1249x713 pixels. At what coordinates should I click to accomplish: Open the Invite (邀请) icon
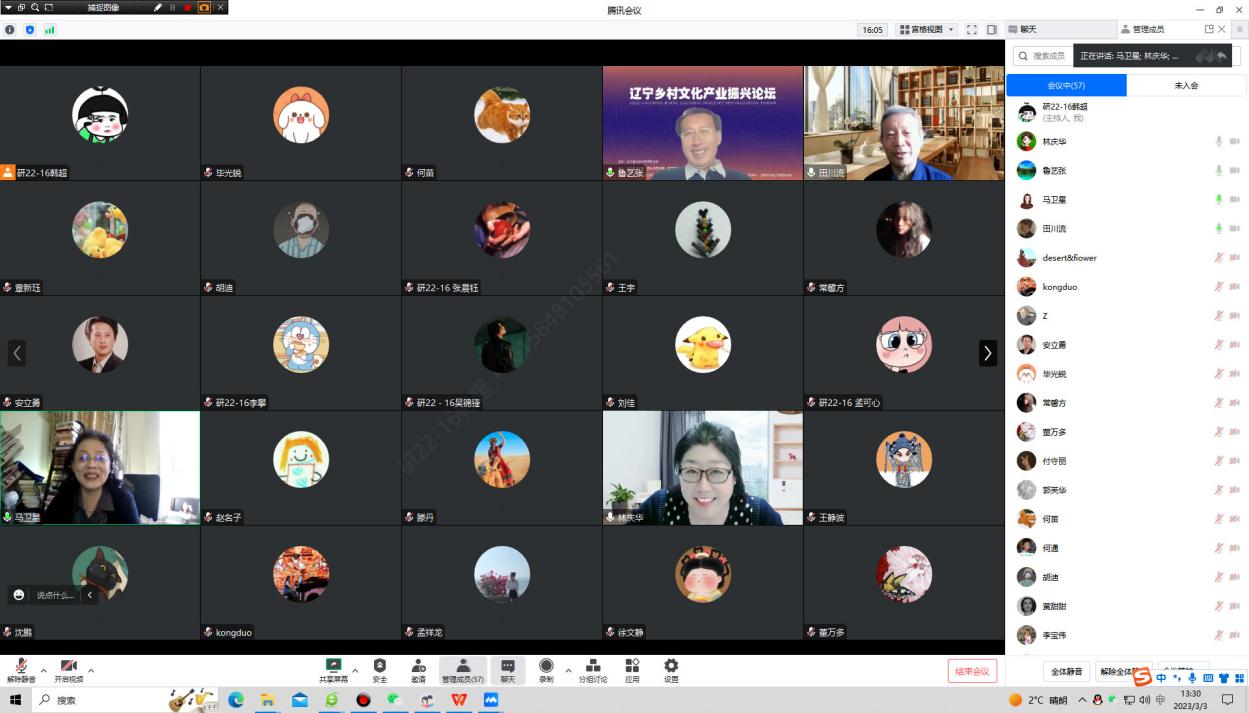[418, 669]
